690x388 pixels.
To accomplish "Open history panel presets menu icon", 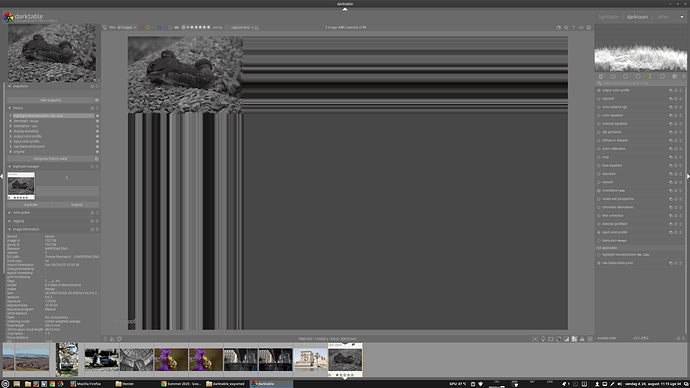I will coord(97,108).
